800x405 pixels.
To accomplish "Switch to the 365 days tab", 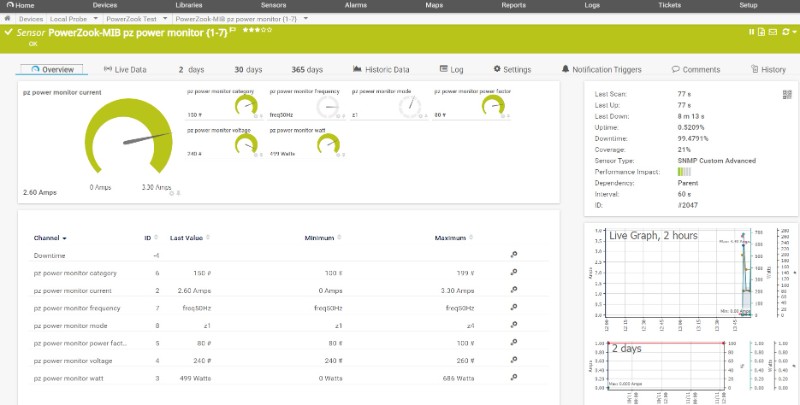I will point(307,69).
